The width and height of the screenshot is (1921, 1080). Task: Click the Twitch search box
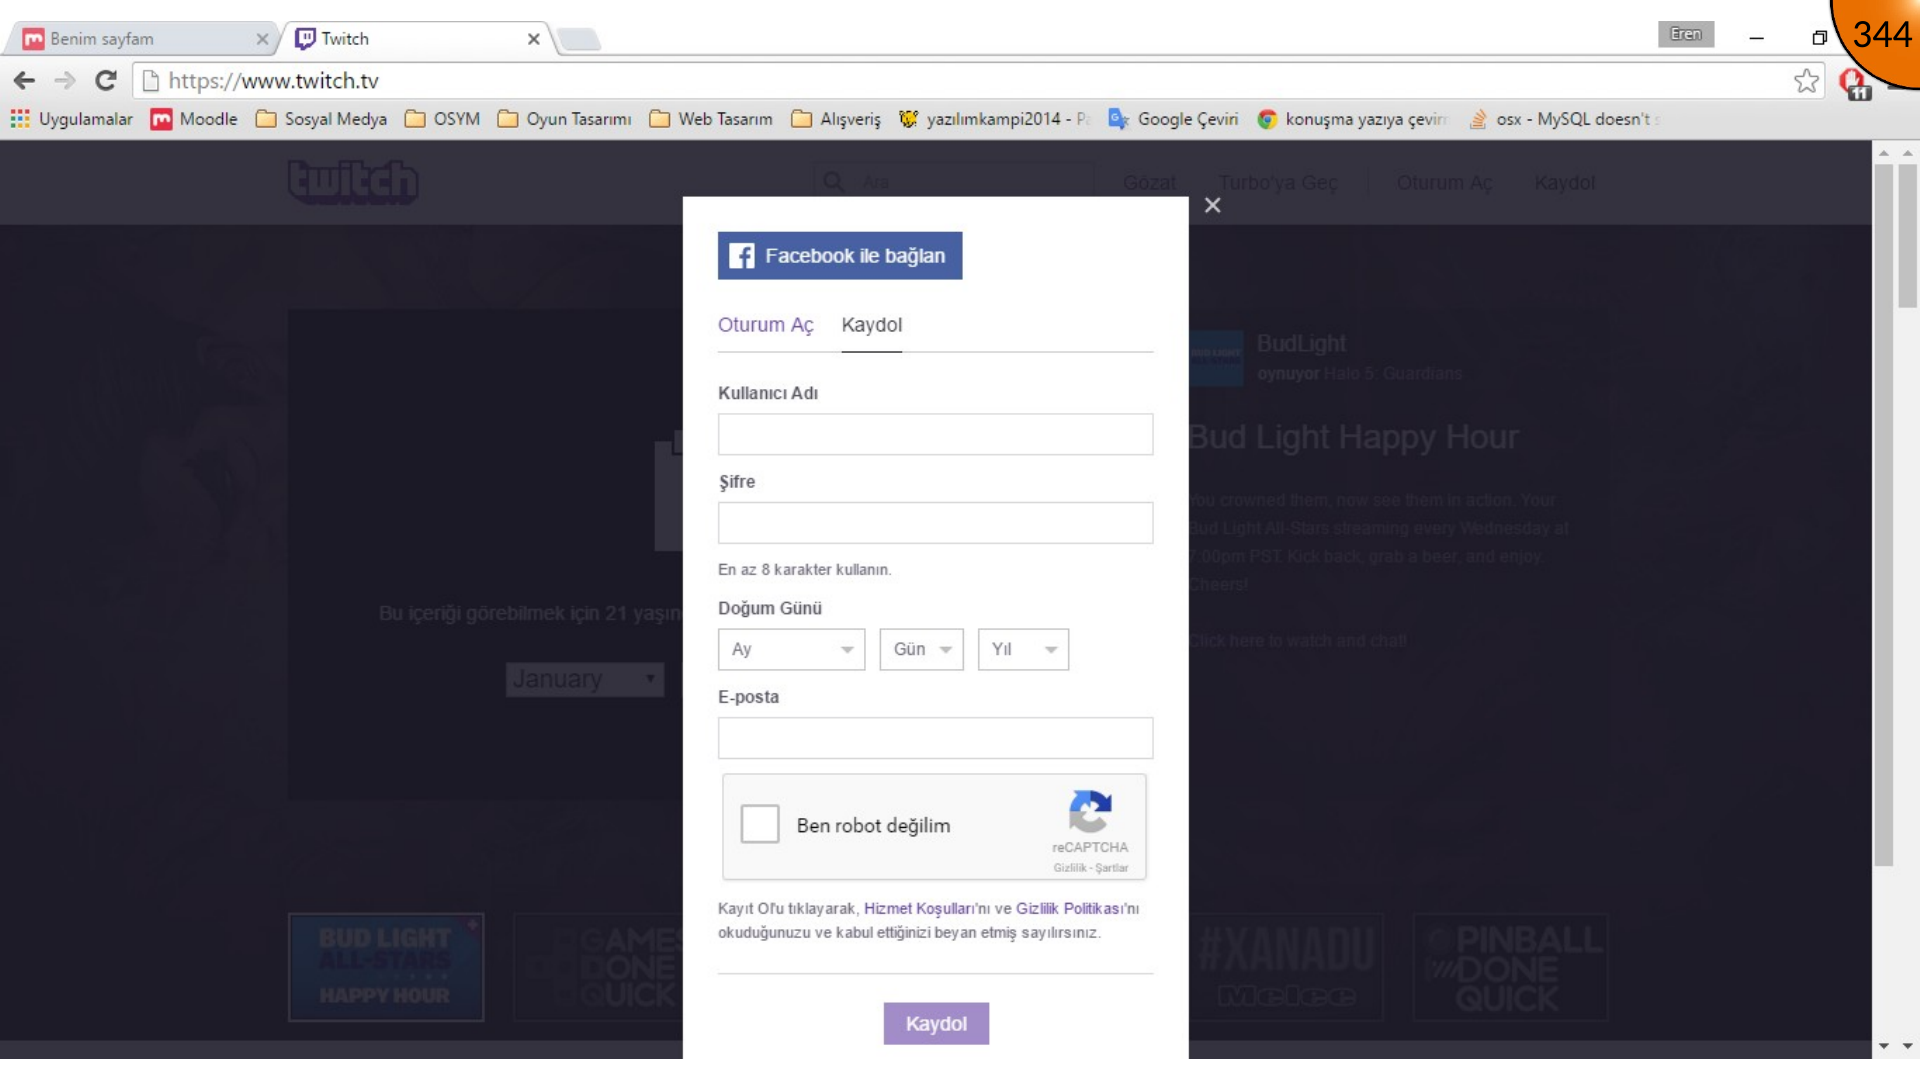tap(953, 182)
